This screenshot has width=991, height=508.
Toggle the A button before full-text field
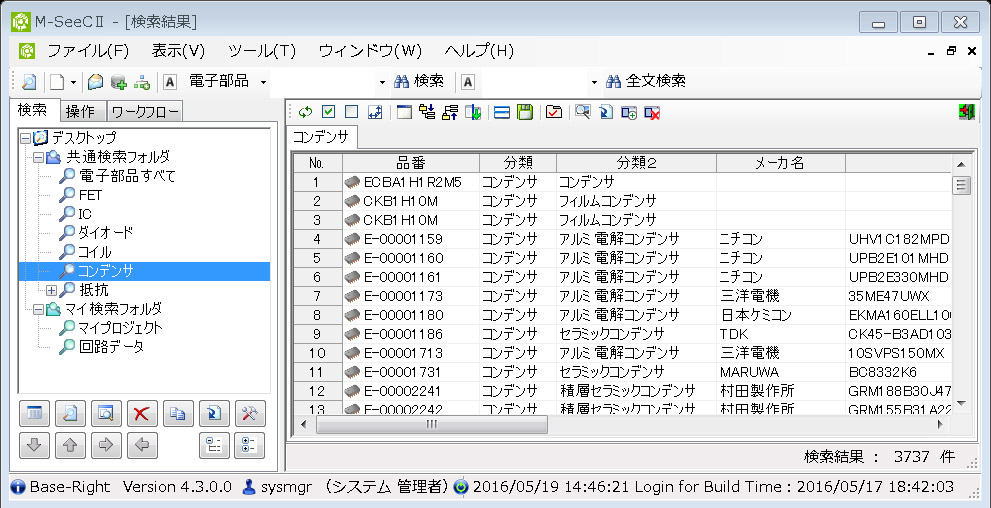point(468,82)
